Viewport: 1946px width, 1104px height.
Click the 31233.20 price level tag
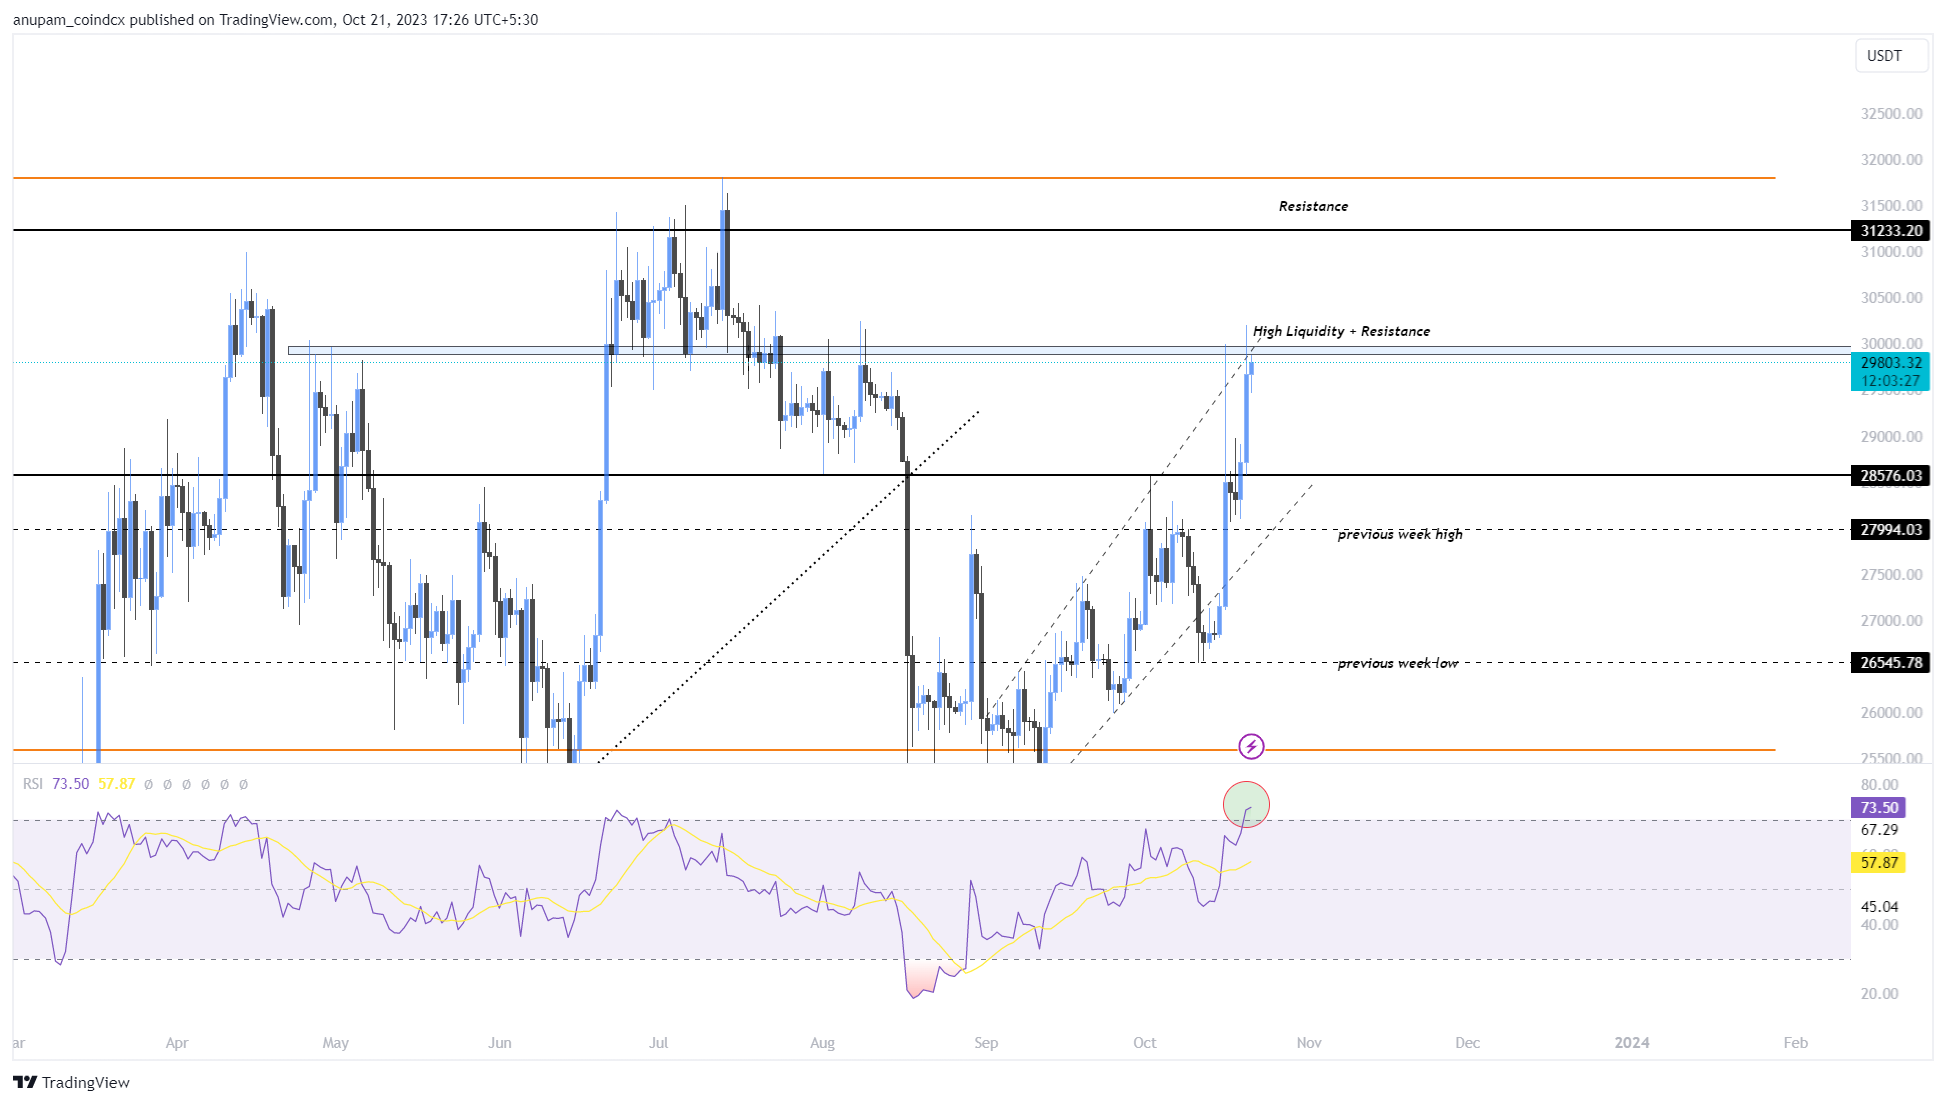(x=1891, y=231)
